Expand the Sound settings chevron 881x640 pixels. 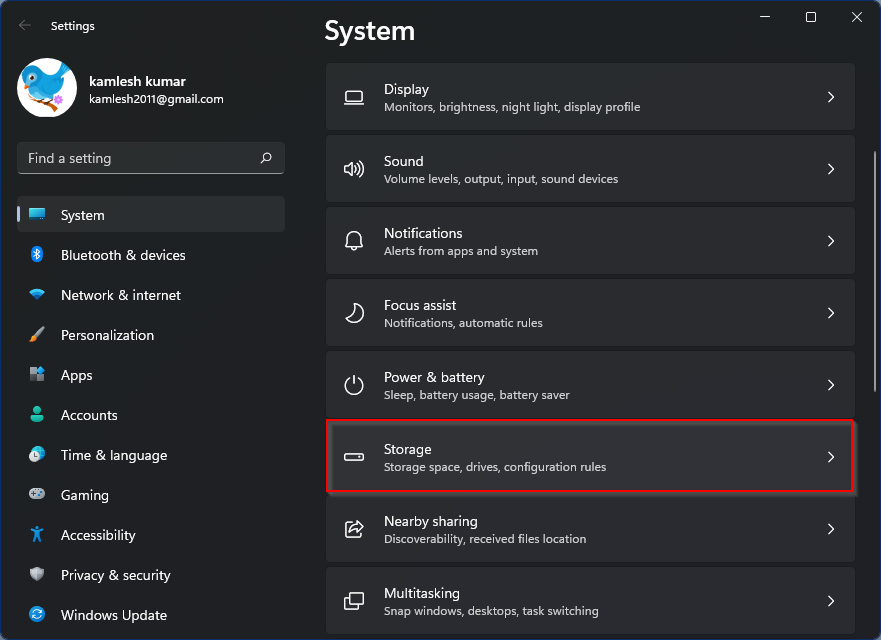(x=830, y=169)
